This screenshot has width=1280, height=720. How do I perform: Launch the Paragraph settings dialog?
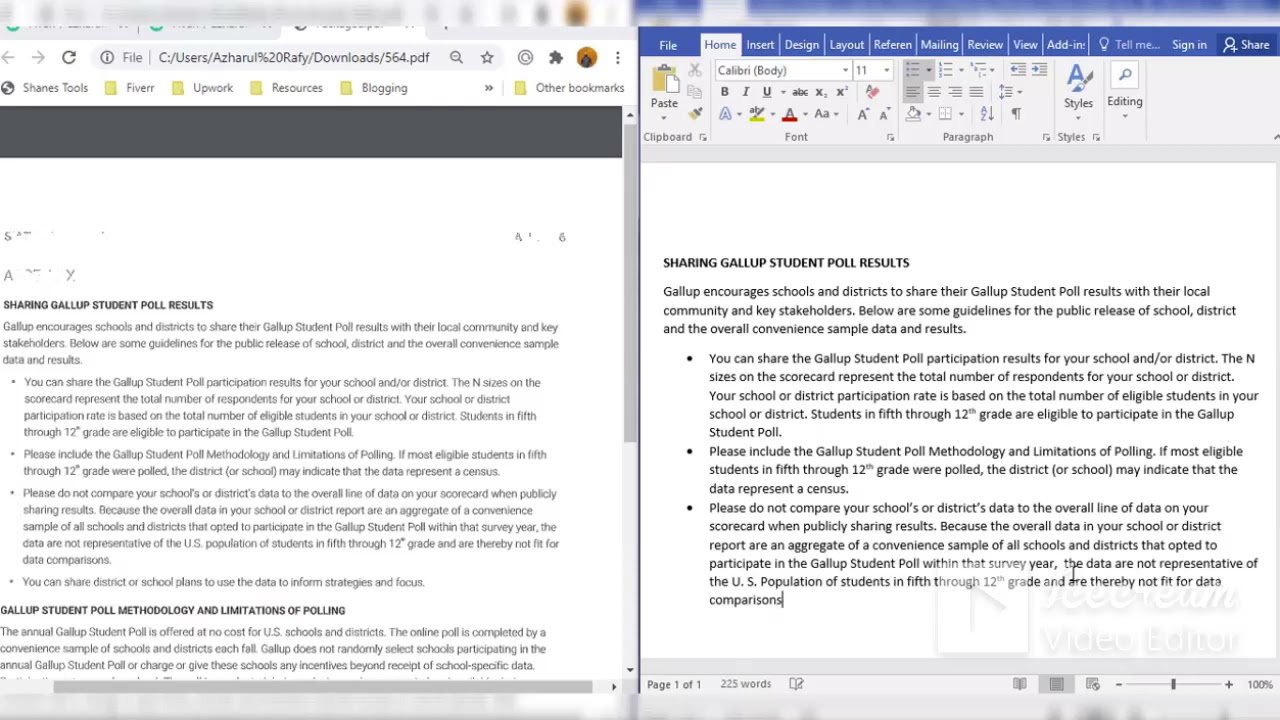1046,137
